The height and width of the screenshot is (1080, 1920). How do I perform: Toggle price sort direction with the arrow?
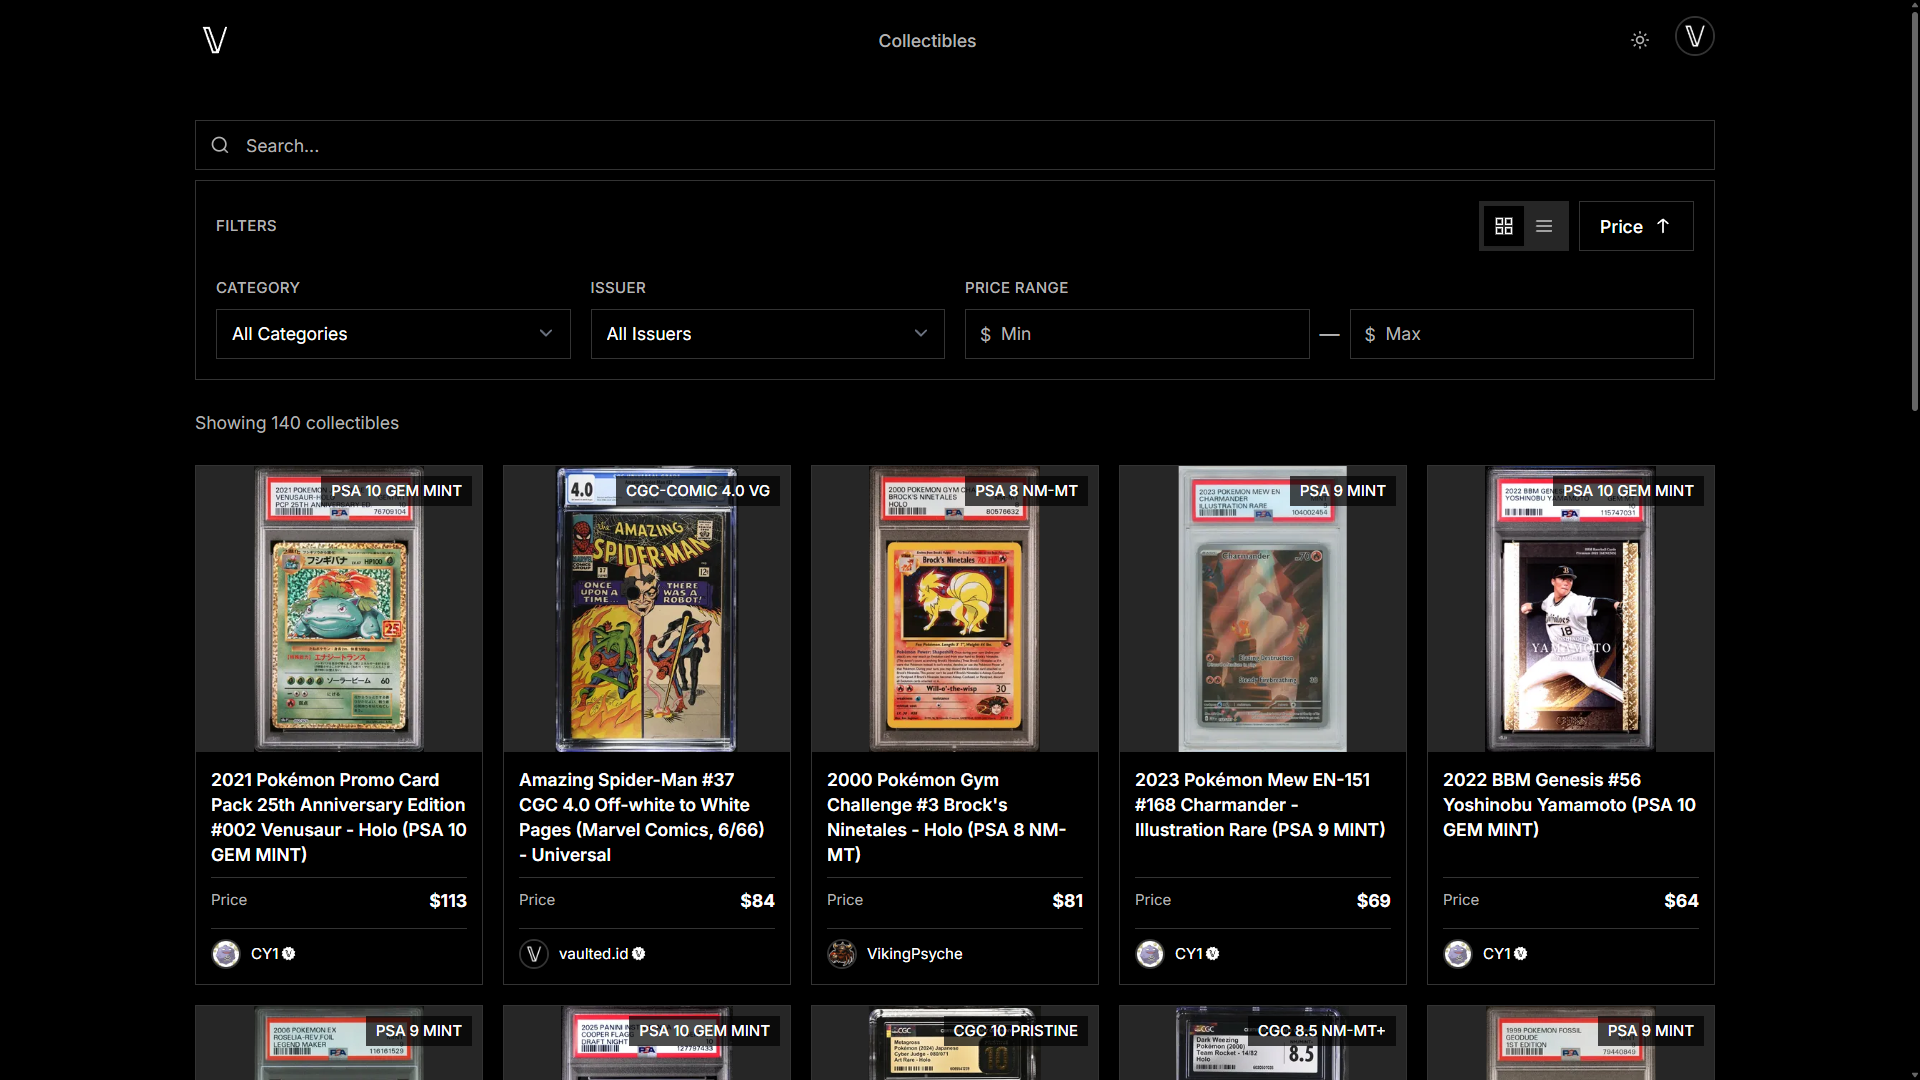1661,226
